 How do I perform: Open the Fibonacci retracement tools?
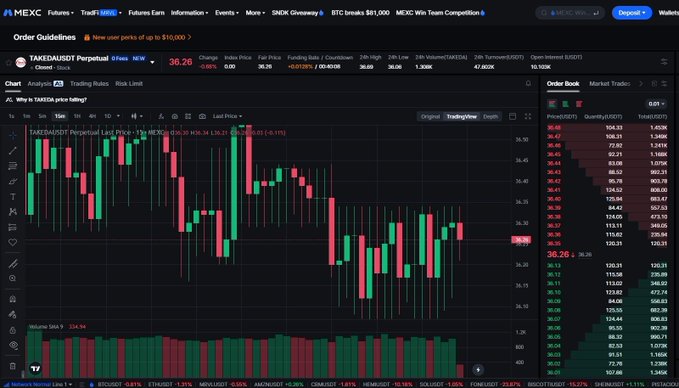click(x=13, y=166)
